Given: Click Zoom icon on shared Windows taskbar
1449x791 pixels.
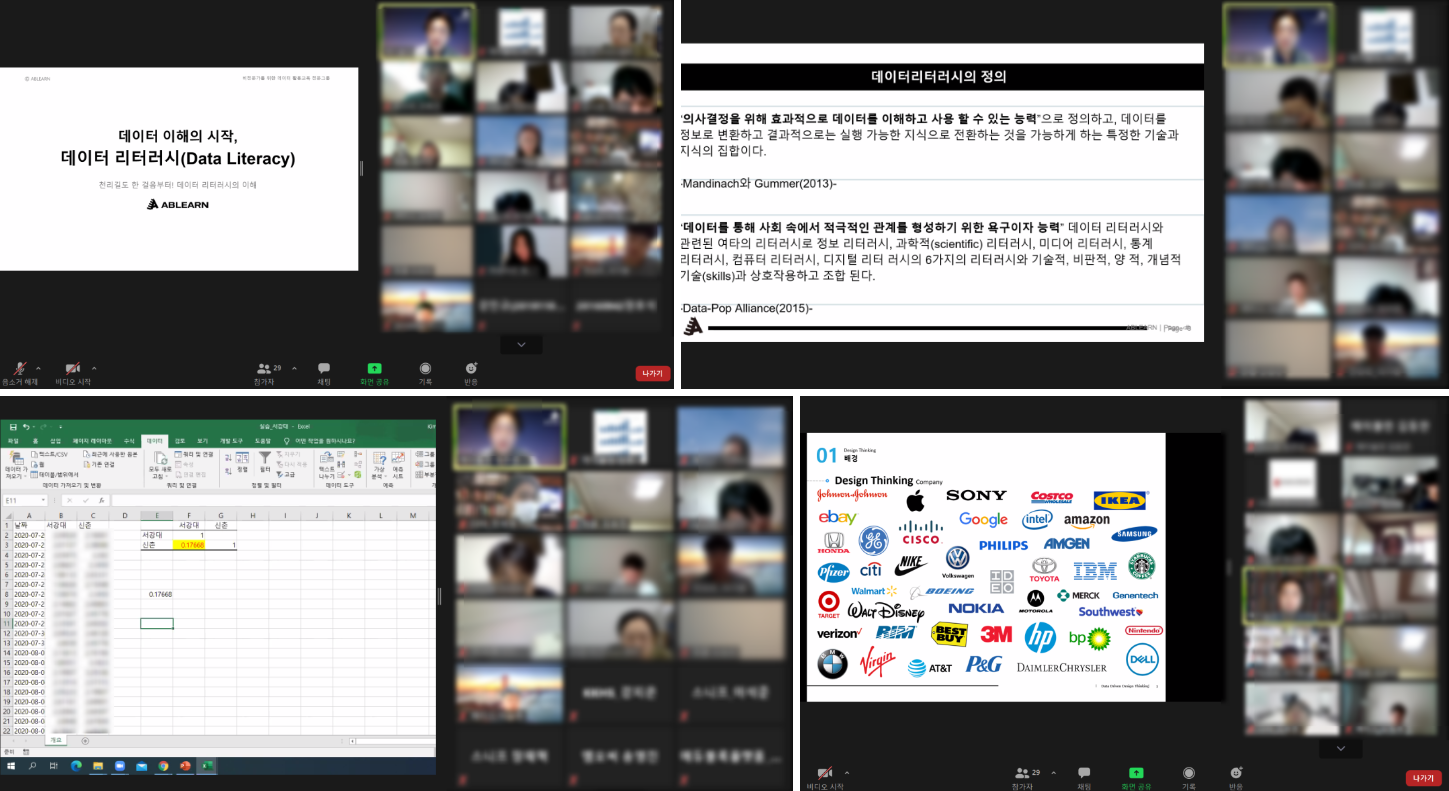Looking at the screenshot, I should (x=120, y=766).
